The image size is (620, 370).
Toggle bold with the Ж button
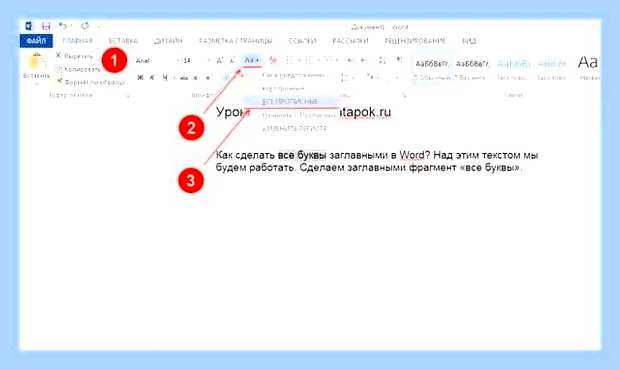pos(140,78)
